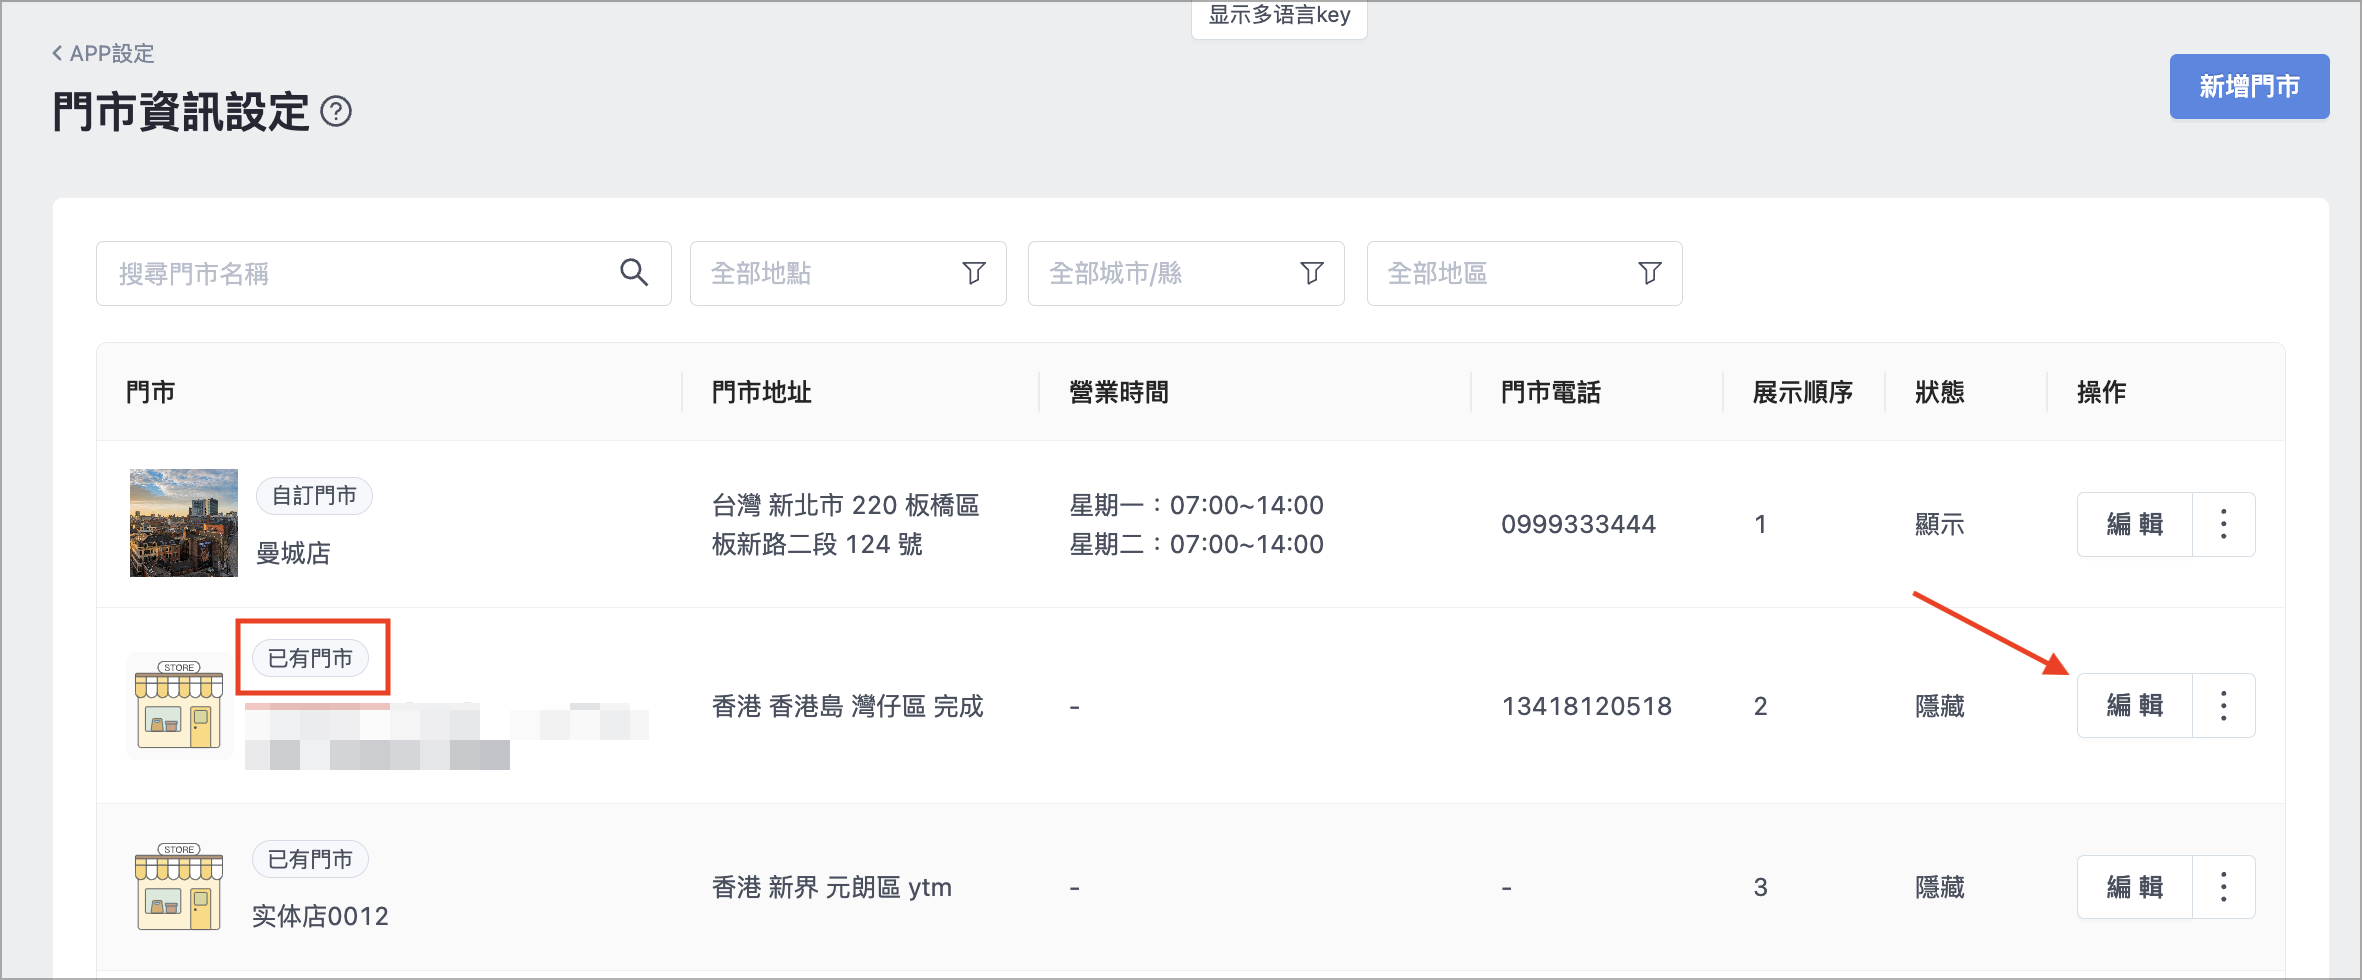Open help icon beside 門市資訊設定 title

click(336, 111)
